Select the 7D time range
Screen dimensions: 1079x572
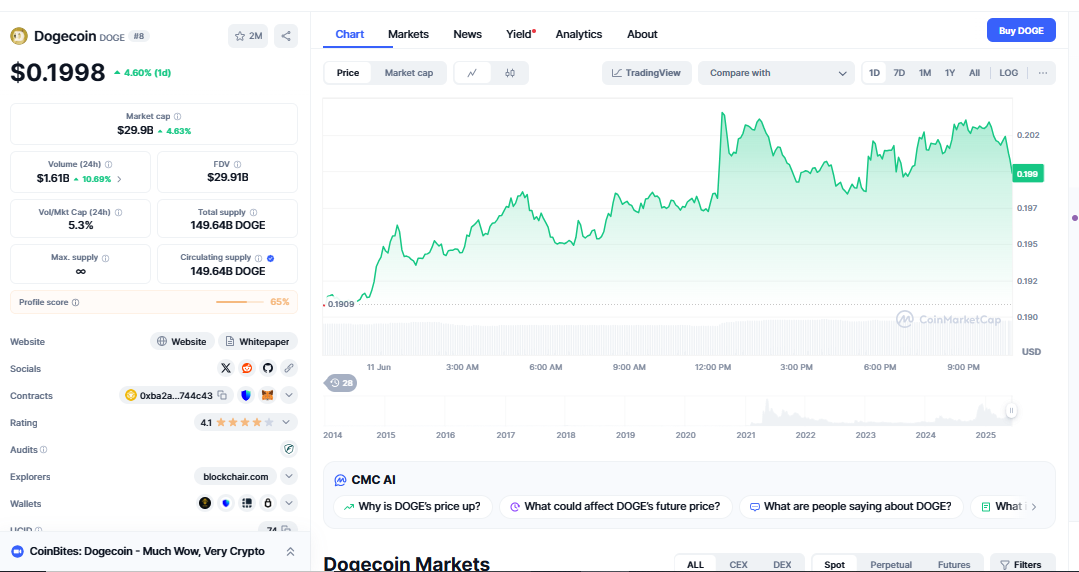(x=899, y=73)
